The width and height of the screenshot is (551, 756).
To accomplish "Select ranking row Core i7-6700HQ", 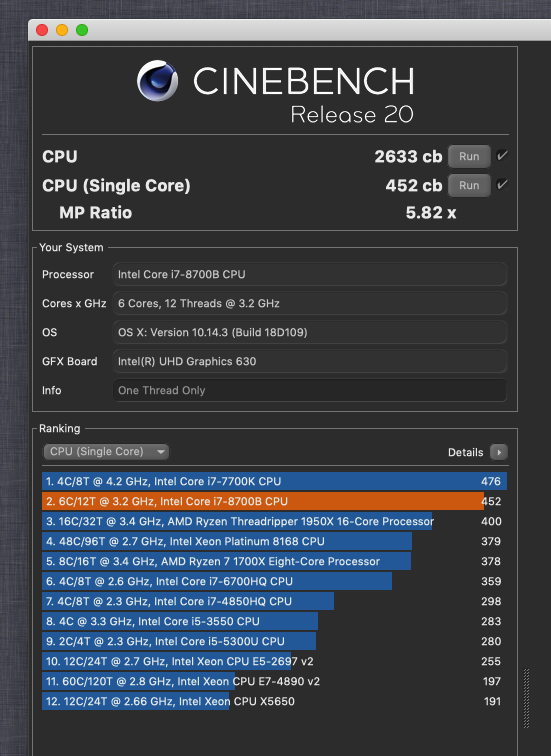I will (274, 581).
